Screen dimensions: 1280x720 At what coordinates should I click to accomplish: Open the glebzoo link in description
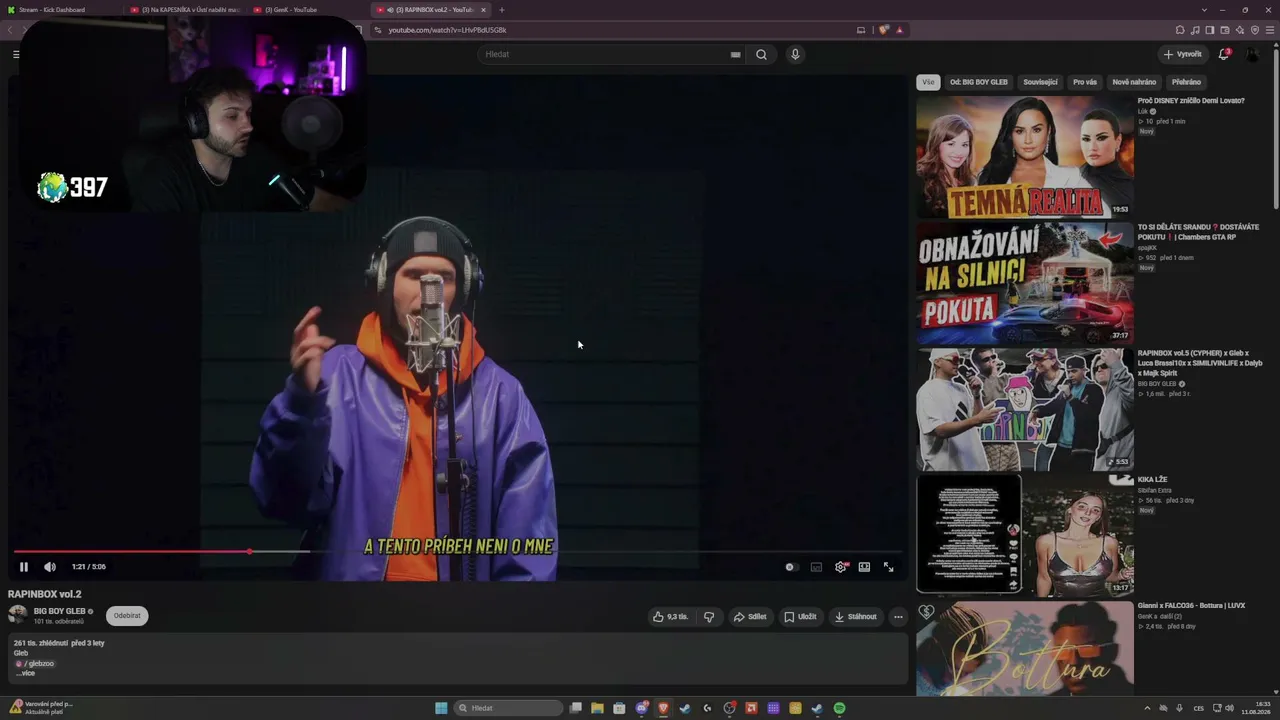(38, 663)
